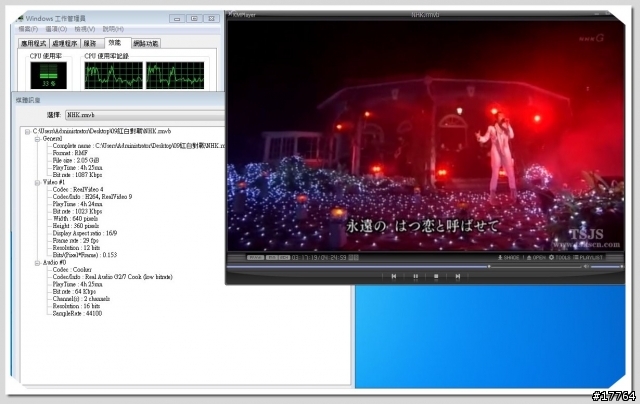This screenshot has height=404, width=640.
Task: Switch to the 處理程序 tab
Action: pos(64,43)
